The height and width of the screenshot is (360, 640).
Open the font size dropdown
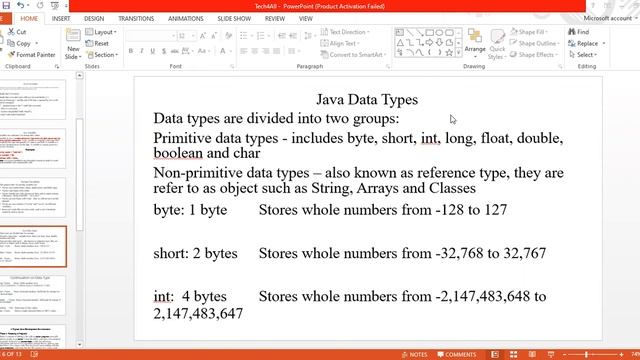click(193, 36)
